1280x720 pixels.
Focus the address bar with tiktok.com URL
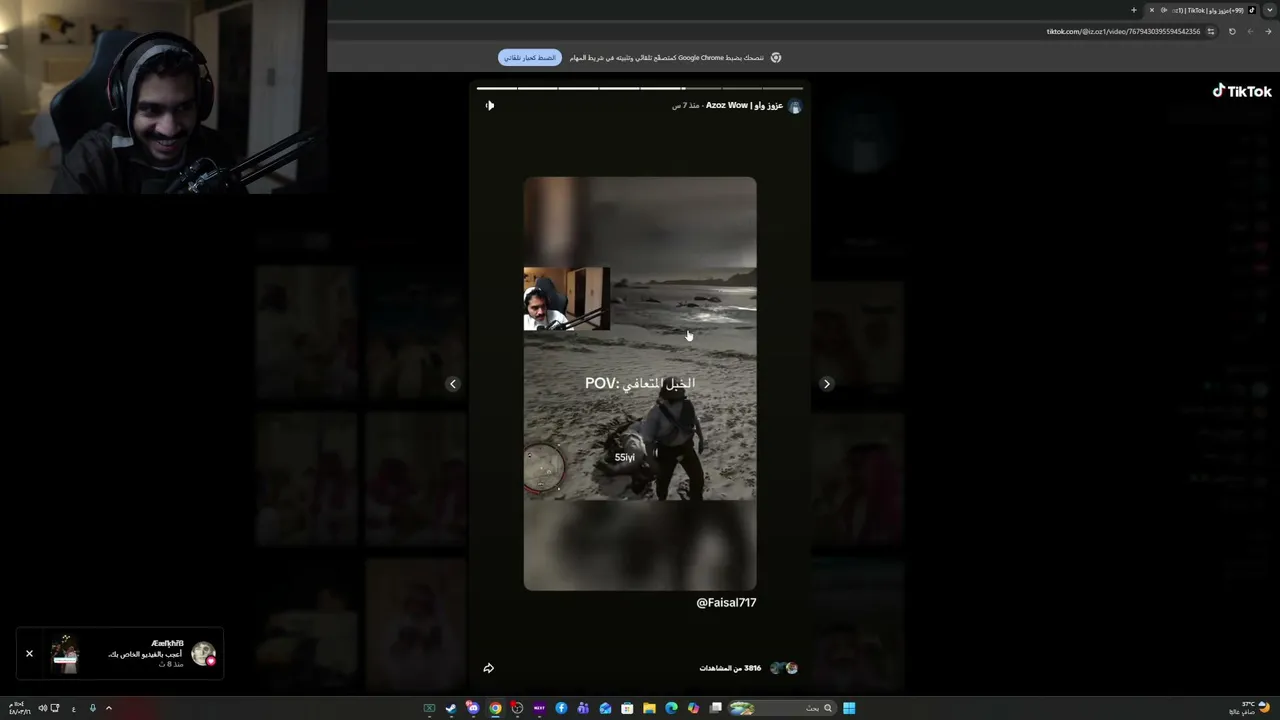tap(1123, 31)
